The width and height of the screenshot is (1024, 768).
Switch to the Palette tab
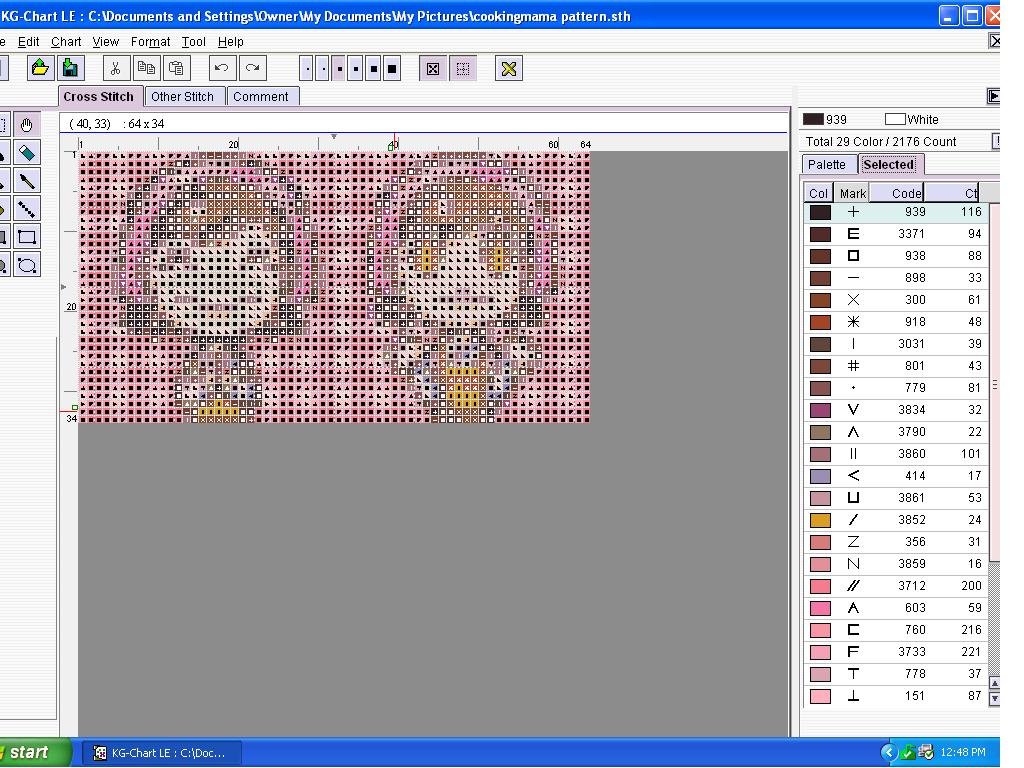(829, 164)
